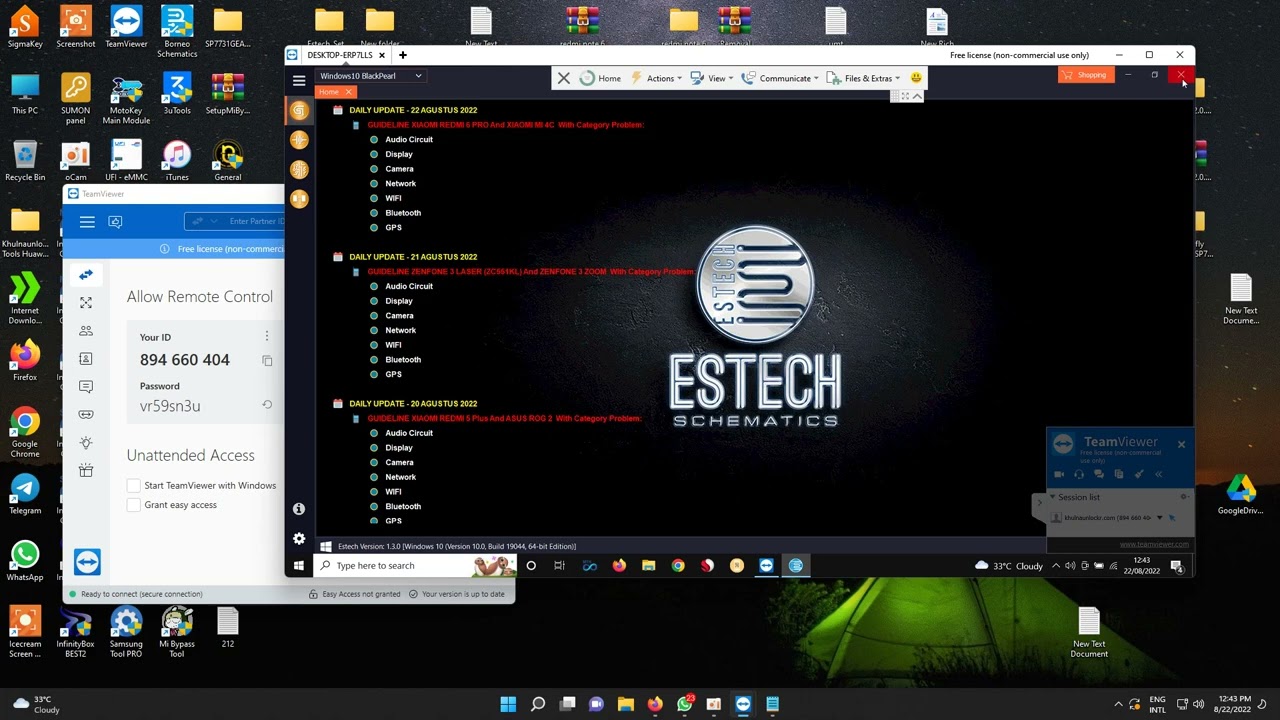Viewport: 1280px width, 720px height.
Task: Click Free license banner in TeamViewer window
Action: [172, 249]
